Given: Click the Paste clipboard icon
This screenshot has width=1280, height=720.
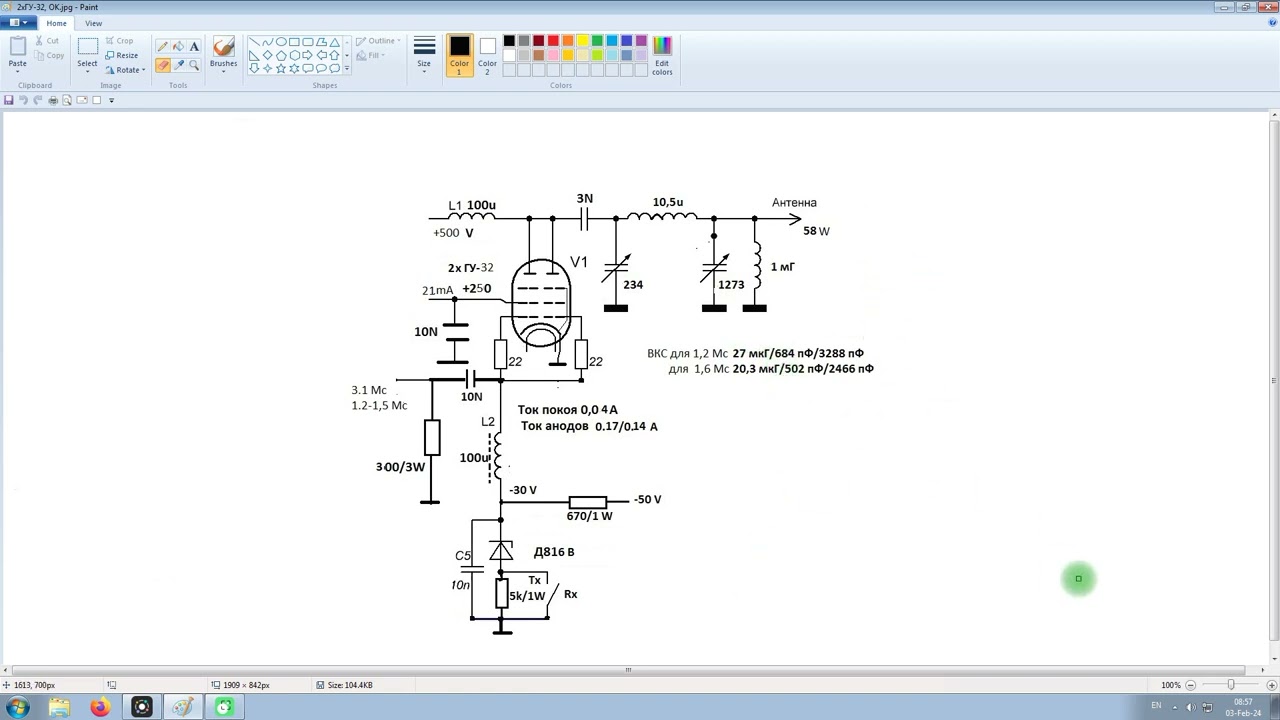Looking at the screenshot, I should click(x=18, y=46).
